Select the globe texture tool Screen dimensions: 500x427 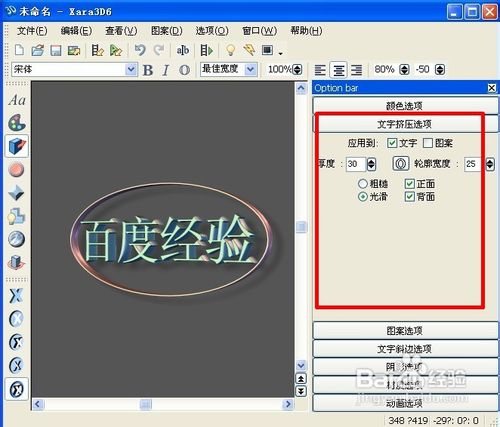coord(16,239)
